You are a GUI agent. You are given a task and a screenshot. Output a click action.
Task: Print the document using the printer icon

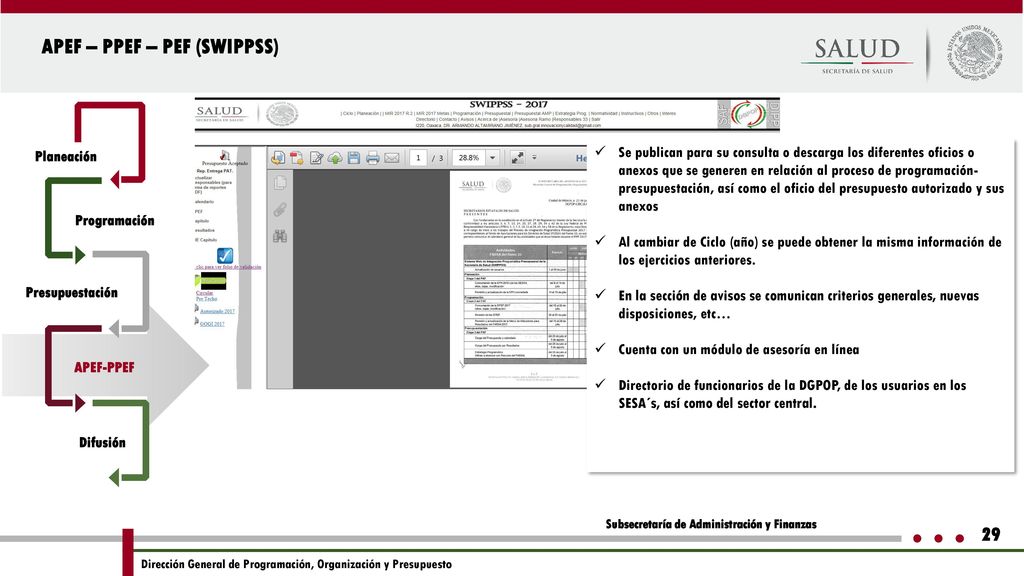pyautogui.click(x=373, y=157)
